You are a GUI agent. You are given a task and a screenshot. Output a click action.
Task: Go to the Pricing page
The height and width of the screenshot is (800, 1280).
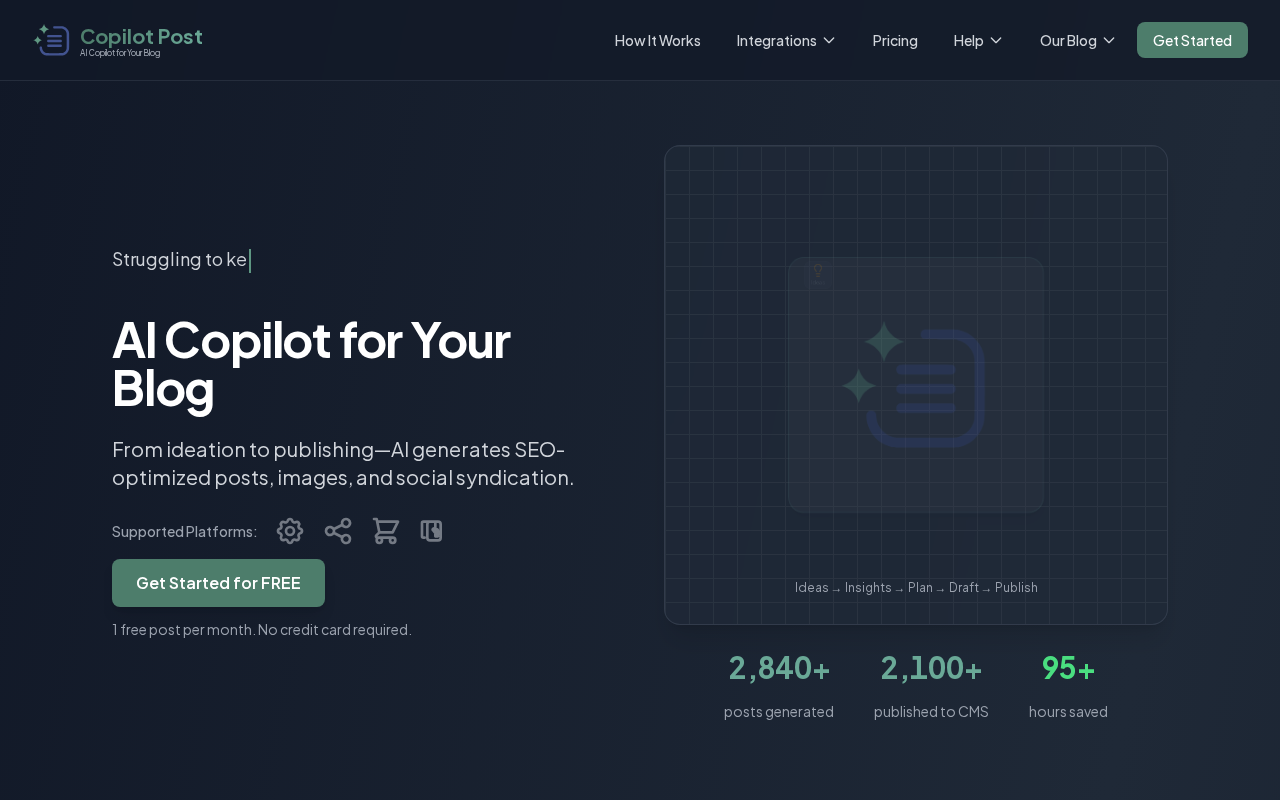pos(895,40)
